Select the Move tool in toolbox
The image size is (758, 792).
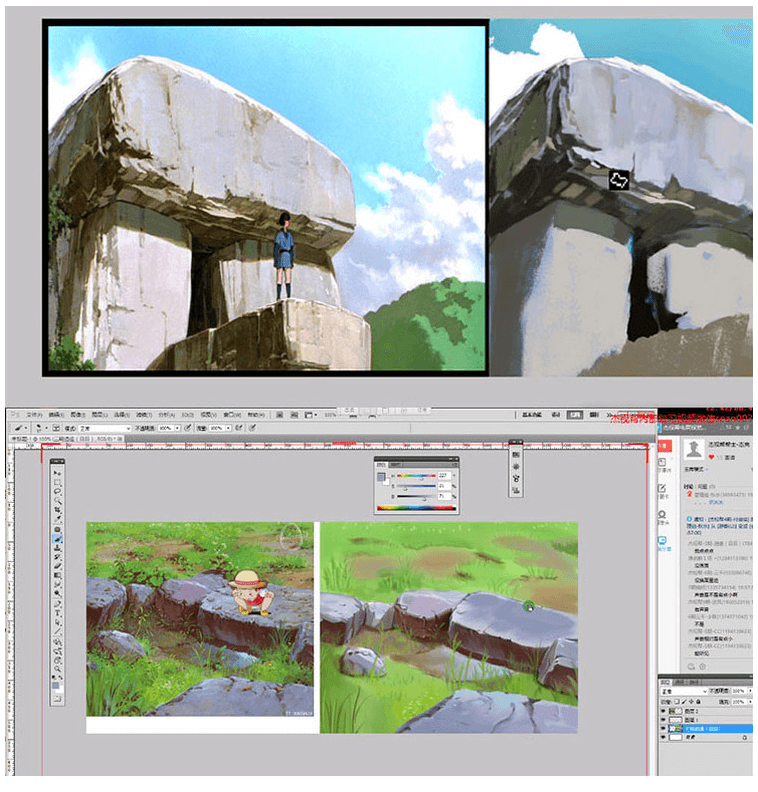tap(58, 473)
